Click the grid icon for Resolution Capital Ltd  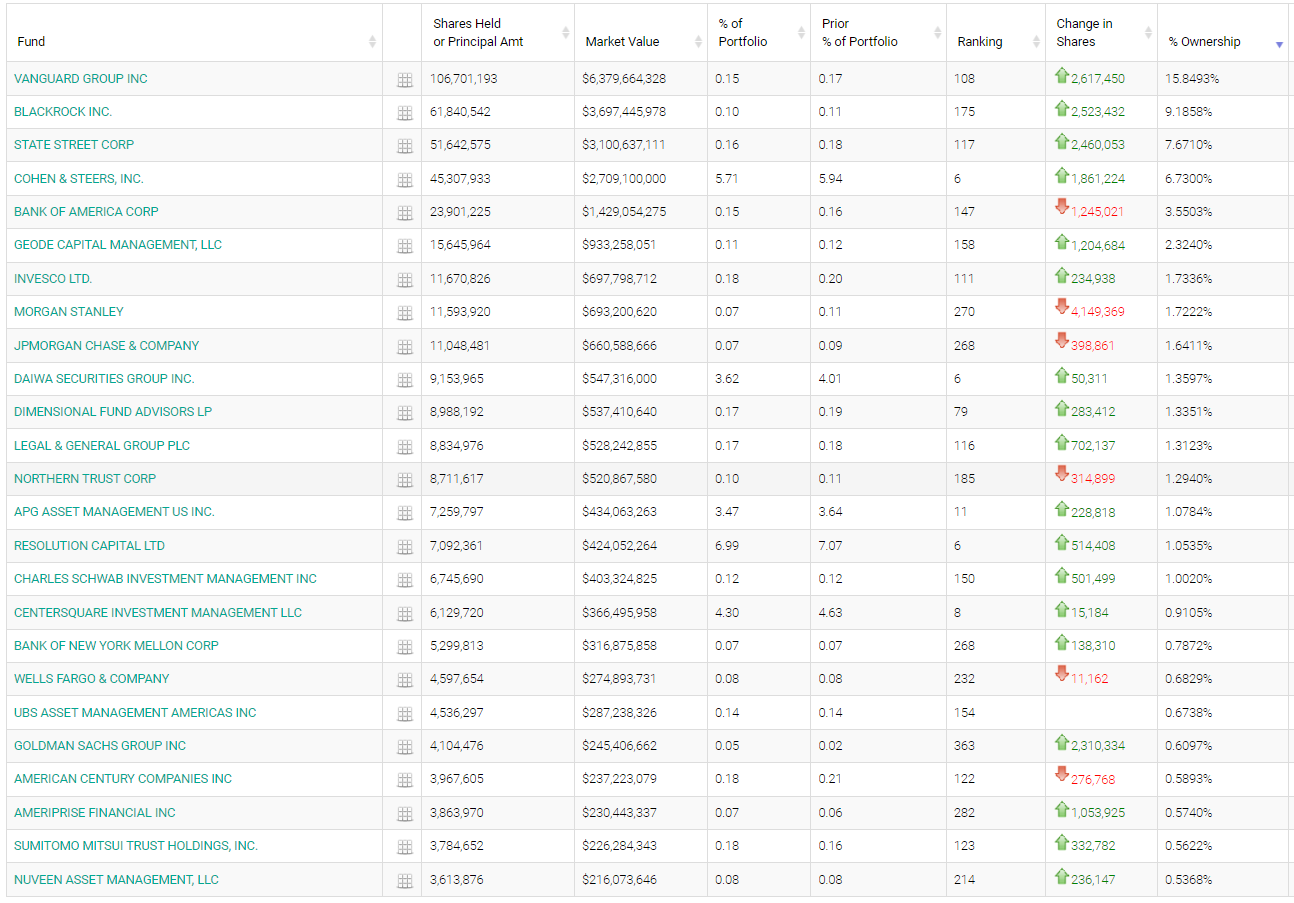(x=405, y=547)
